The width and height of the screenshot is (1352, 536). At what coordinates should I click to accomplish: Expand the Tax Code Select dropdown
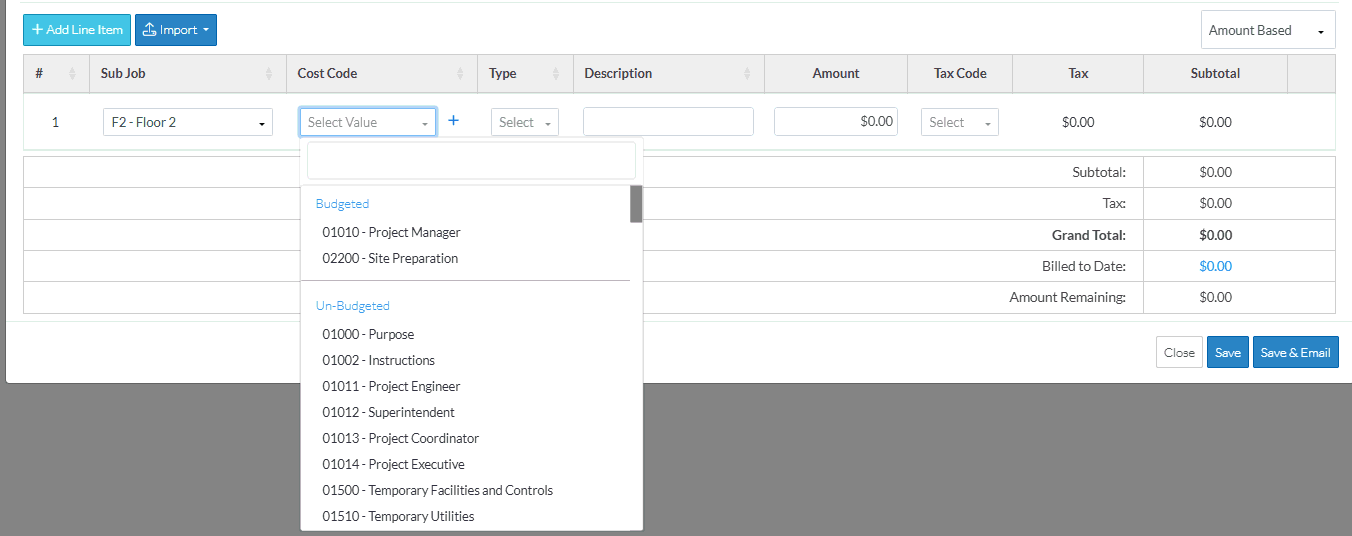click(x=959, y=122)
